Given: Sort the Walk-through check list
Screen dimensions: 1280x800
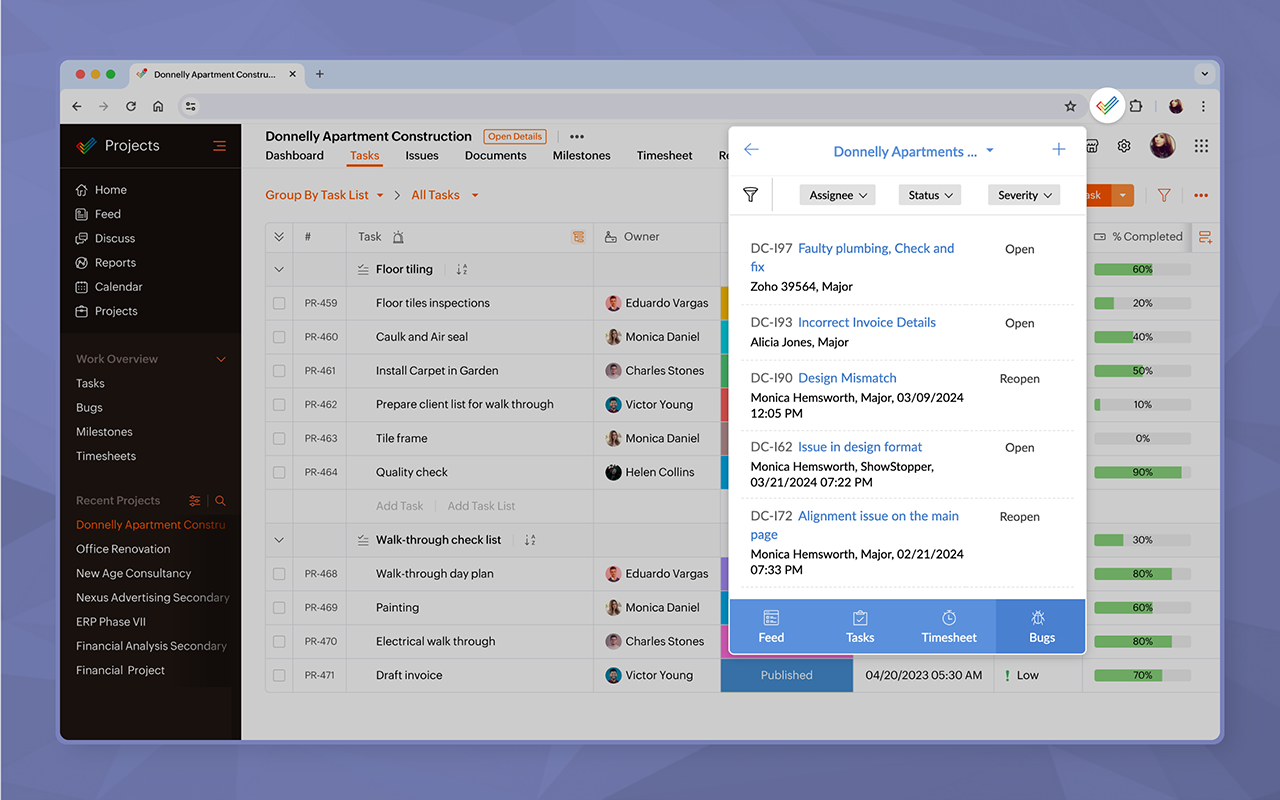Looking at the screenshot, I should point(530,540).
